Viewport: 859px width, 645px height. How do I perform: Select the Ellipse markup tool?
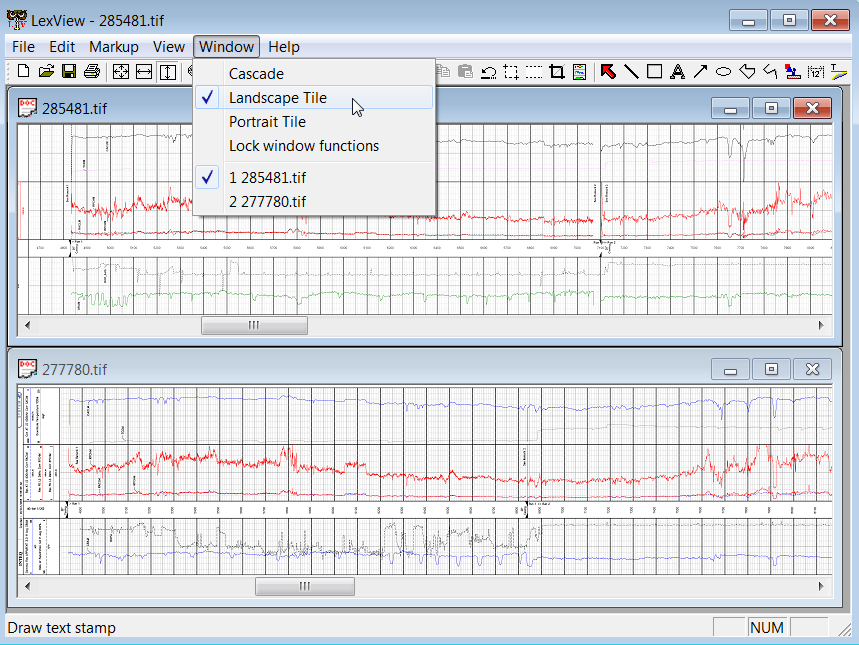point(723,72)
